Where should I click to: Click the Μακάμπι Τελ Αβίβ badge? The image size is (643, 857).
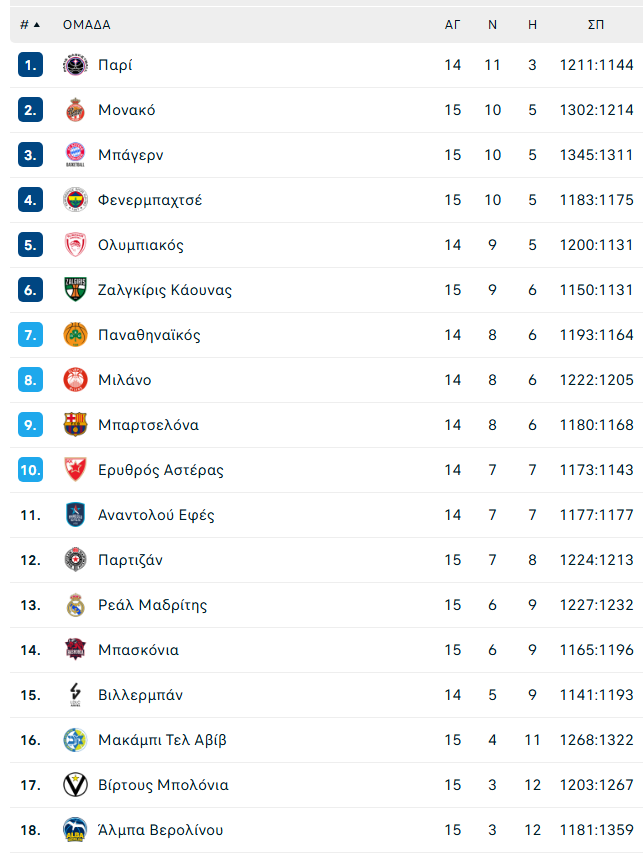(x=75, y=739)
